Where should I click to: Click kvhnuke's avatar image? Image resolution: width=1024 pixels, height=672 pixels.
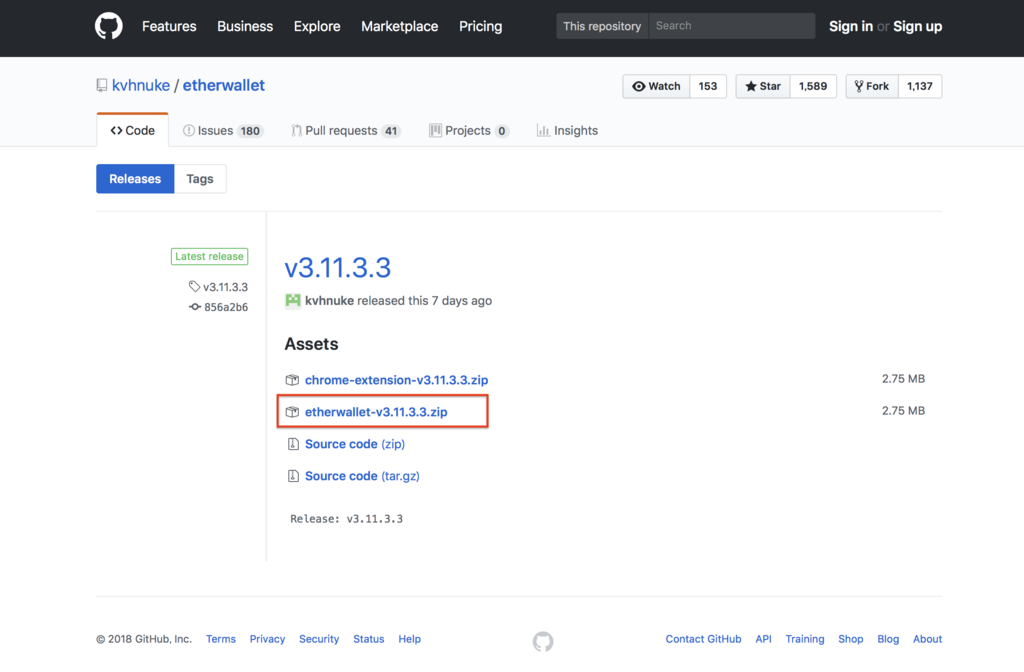pos(293,300)
